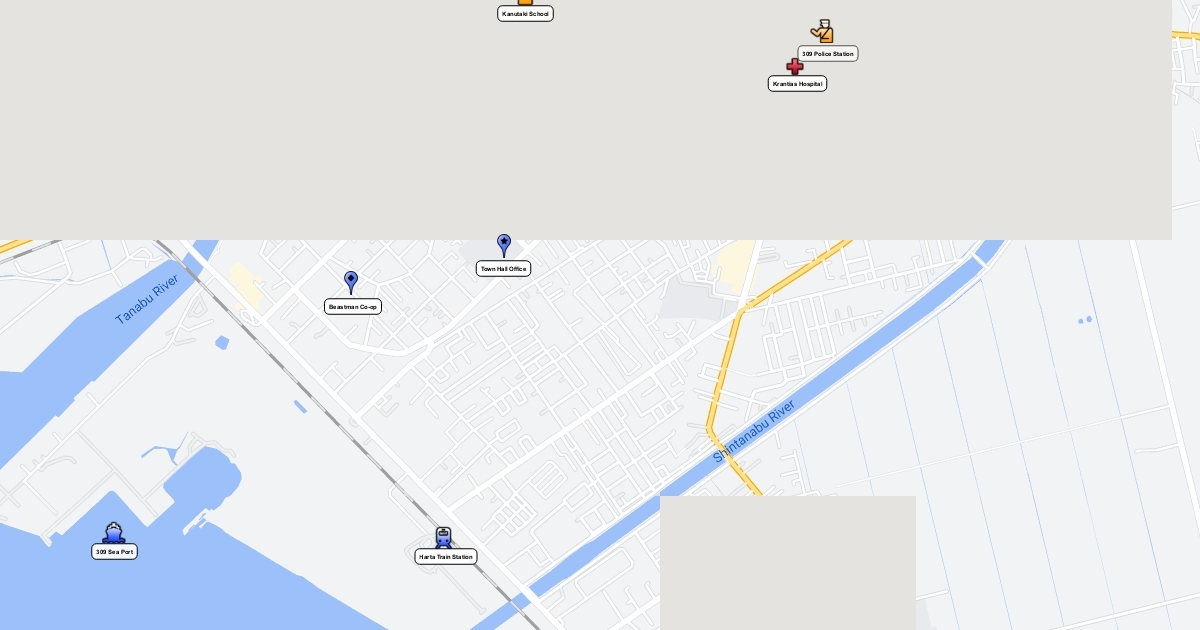Screen dimensions: 1200x630
Task: Click the Shintanabu River text
Action: tap(754, 431)
